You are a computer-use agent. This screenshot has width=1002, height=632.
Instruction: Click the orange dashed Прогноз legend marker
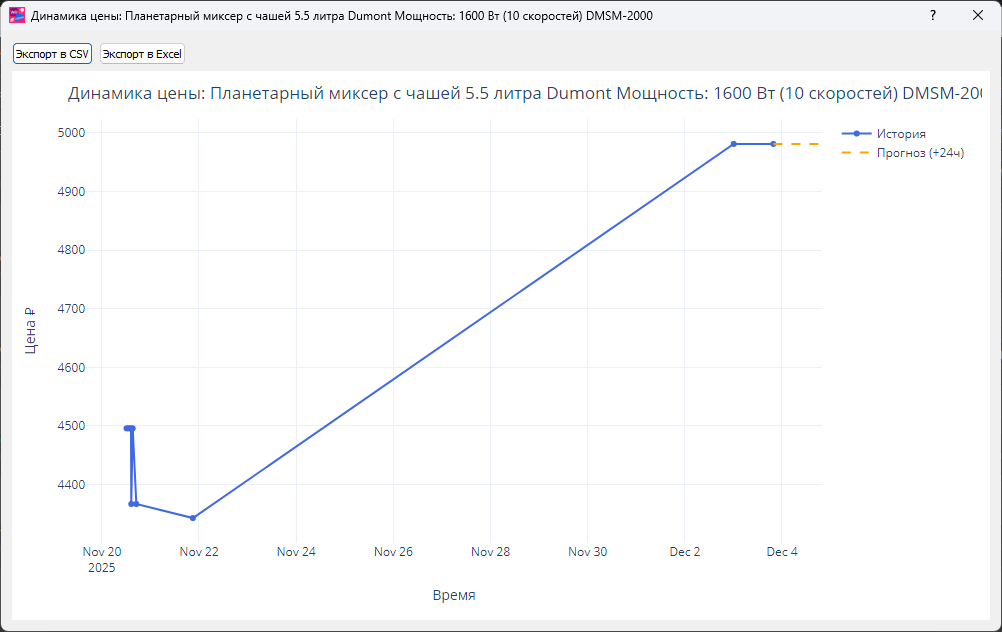click(x=857, y=153)
